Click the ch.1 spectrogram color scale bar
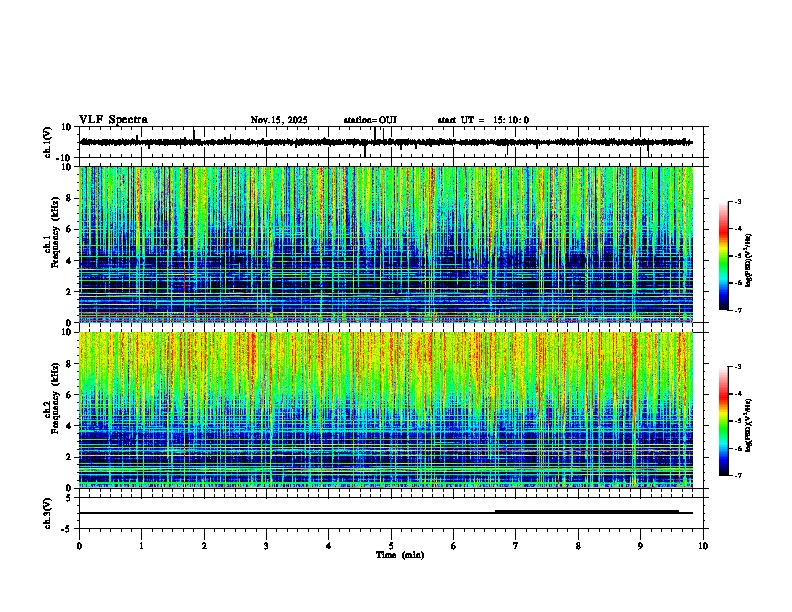Viewport: 792px width, 612px height. pyautogui.click(x=723, y=256)
